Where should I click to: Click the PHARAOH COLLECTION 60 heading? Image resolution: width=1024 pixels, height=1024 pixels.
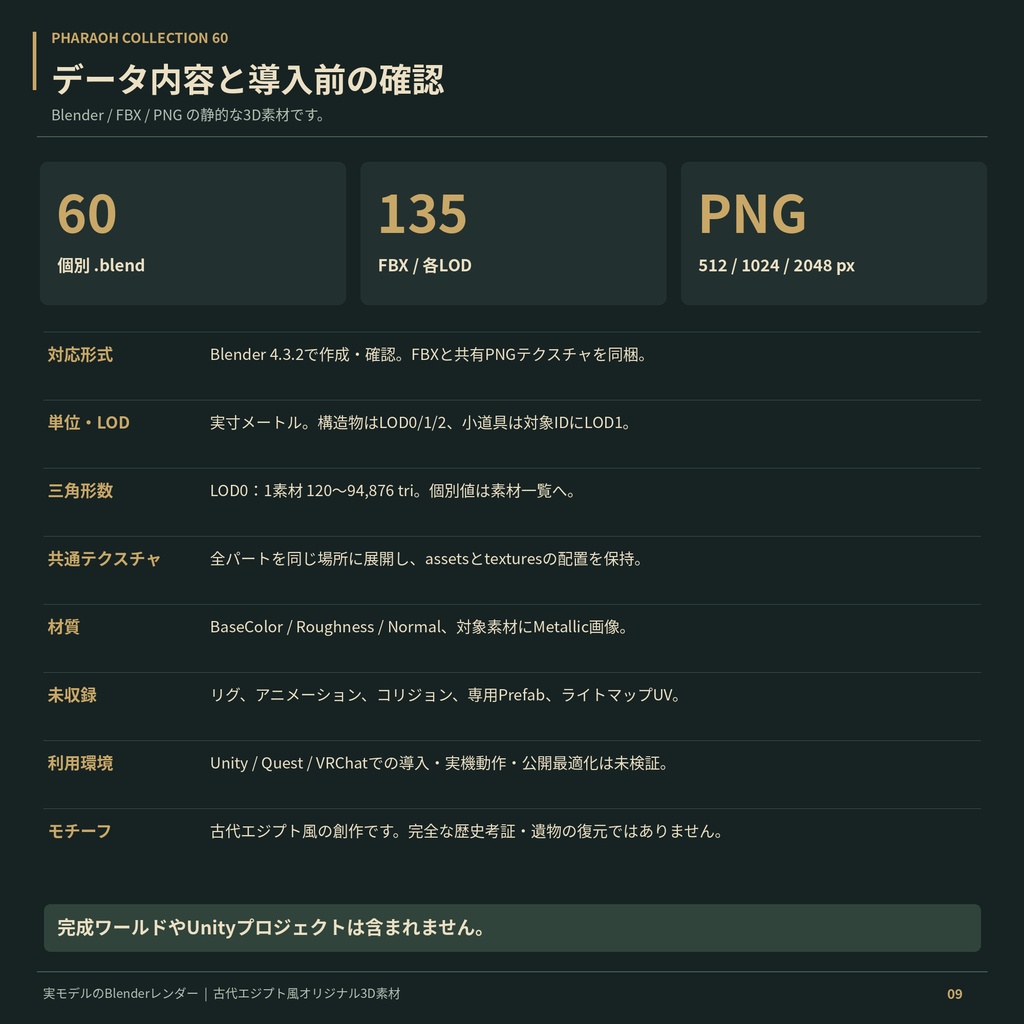(140, 38)
